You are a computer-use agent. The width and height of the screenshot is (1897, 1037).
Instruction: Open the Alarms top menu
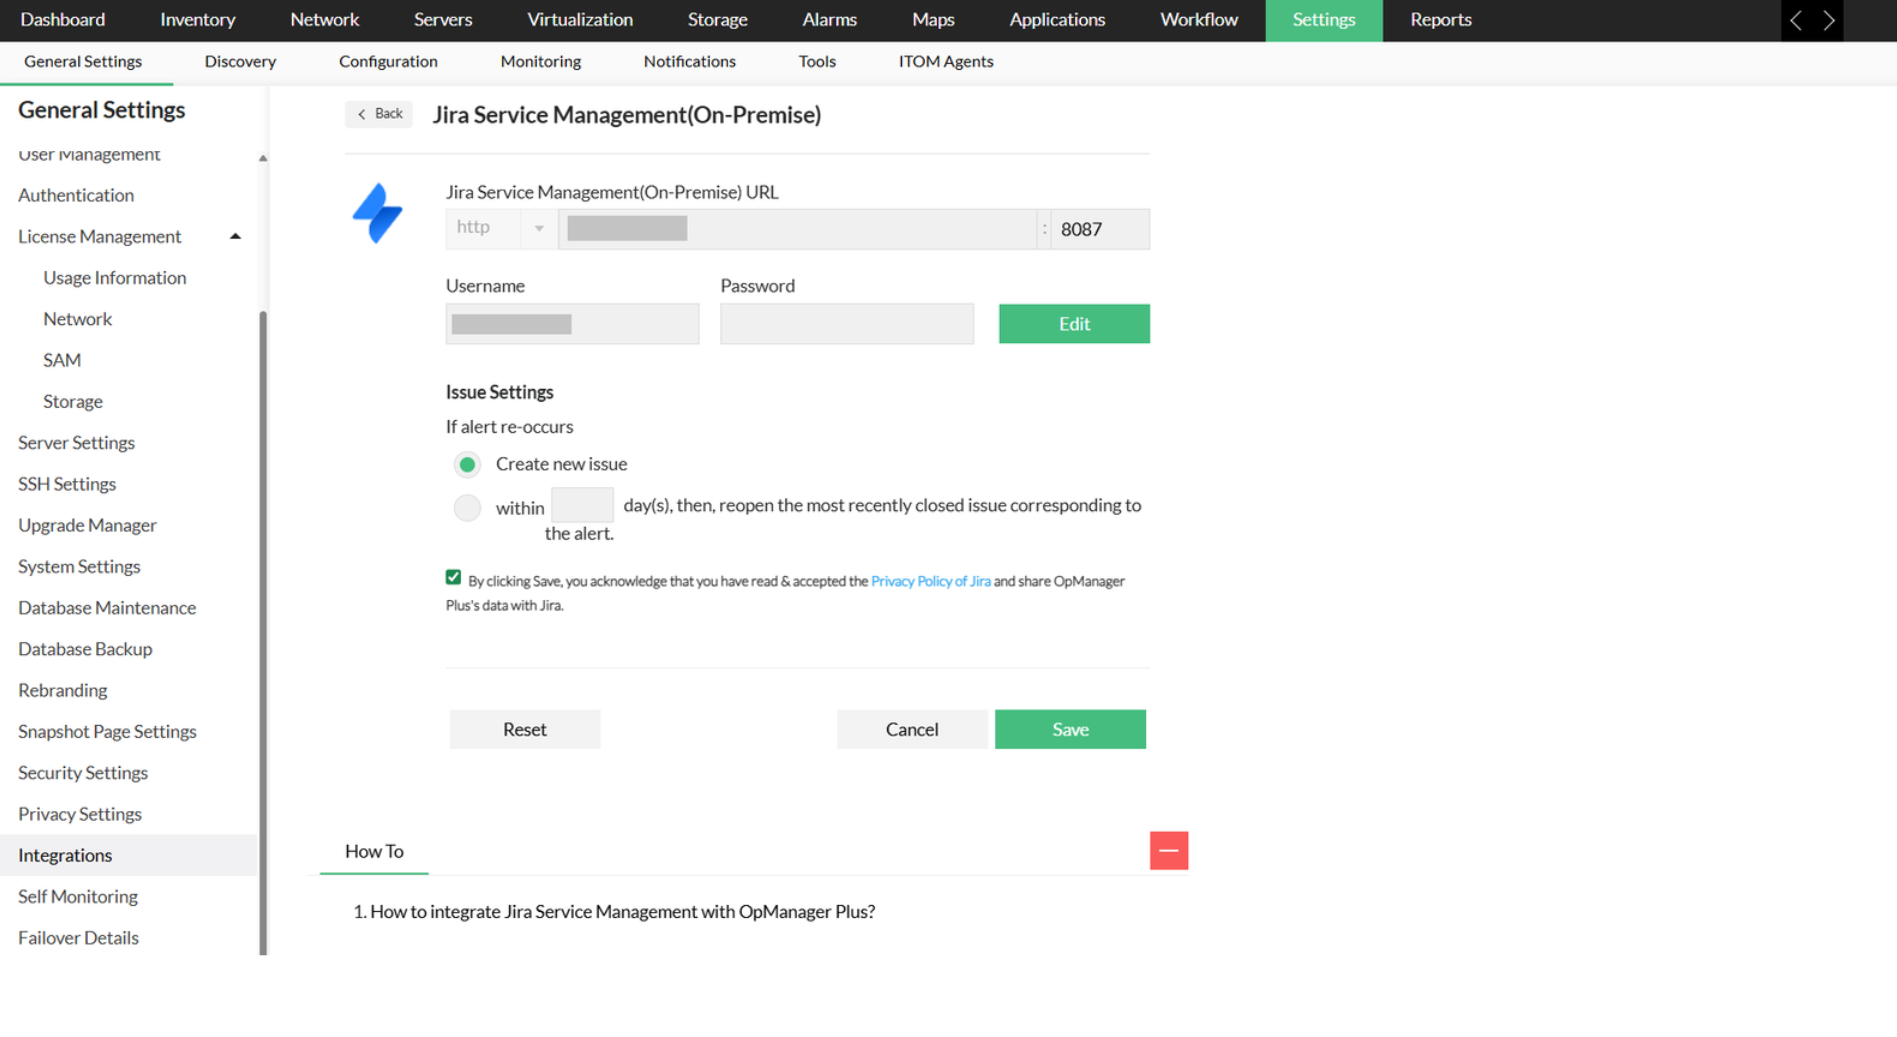pos(829,20)
